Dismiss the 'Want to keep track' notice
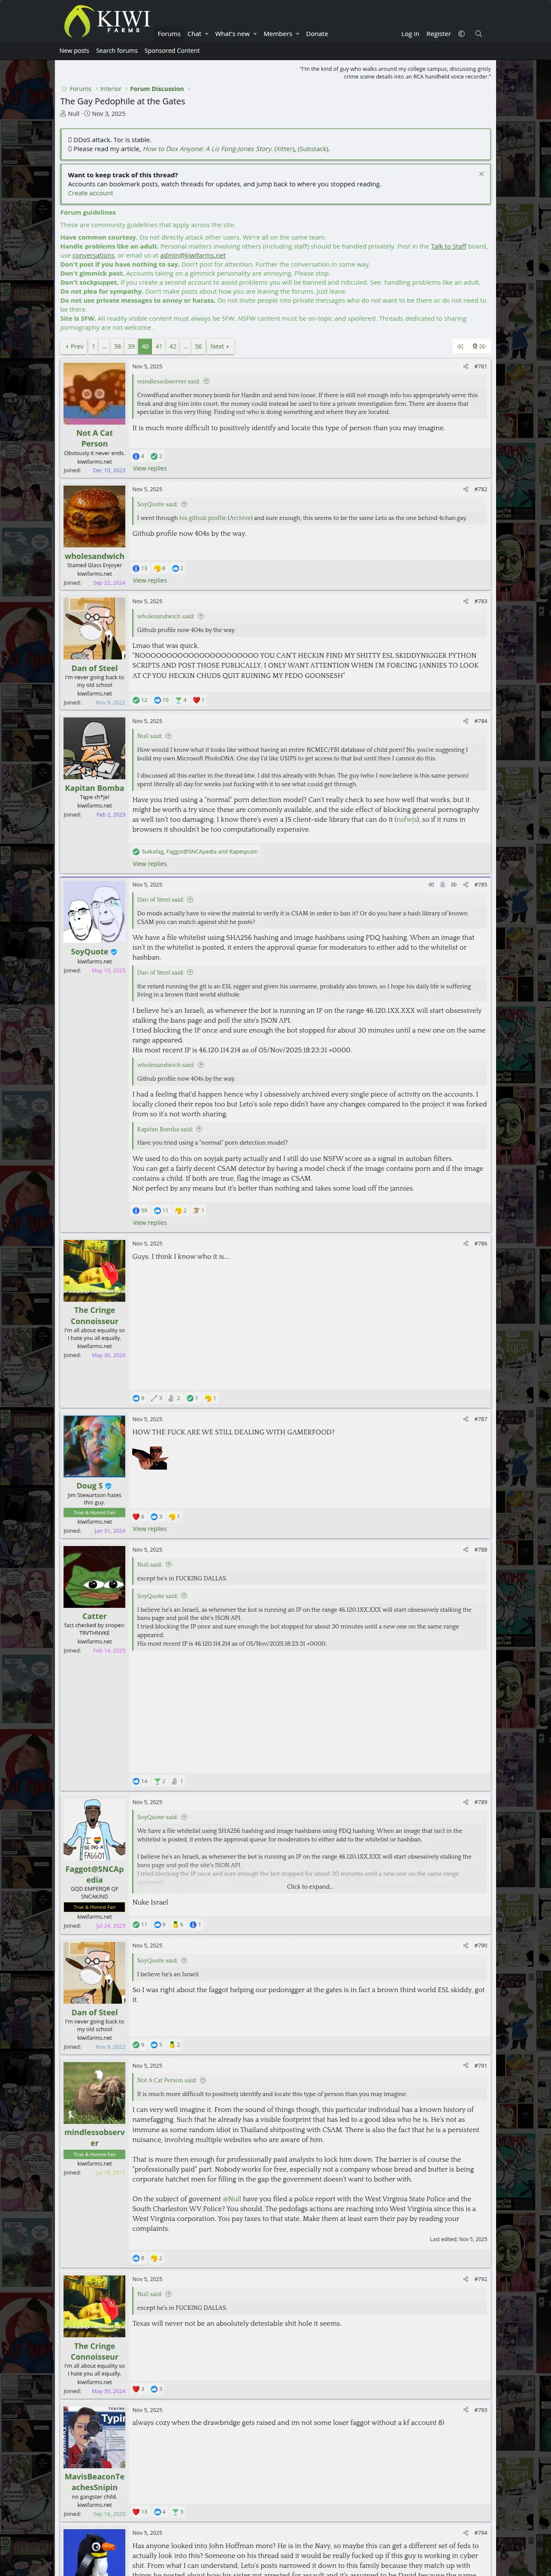 [481, 174]
